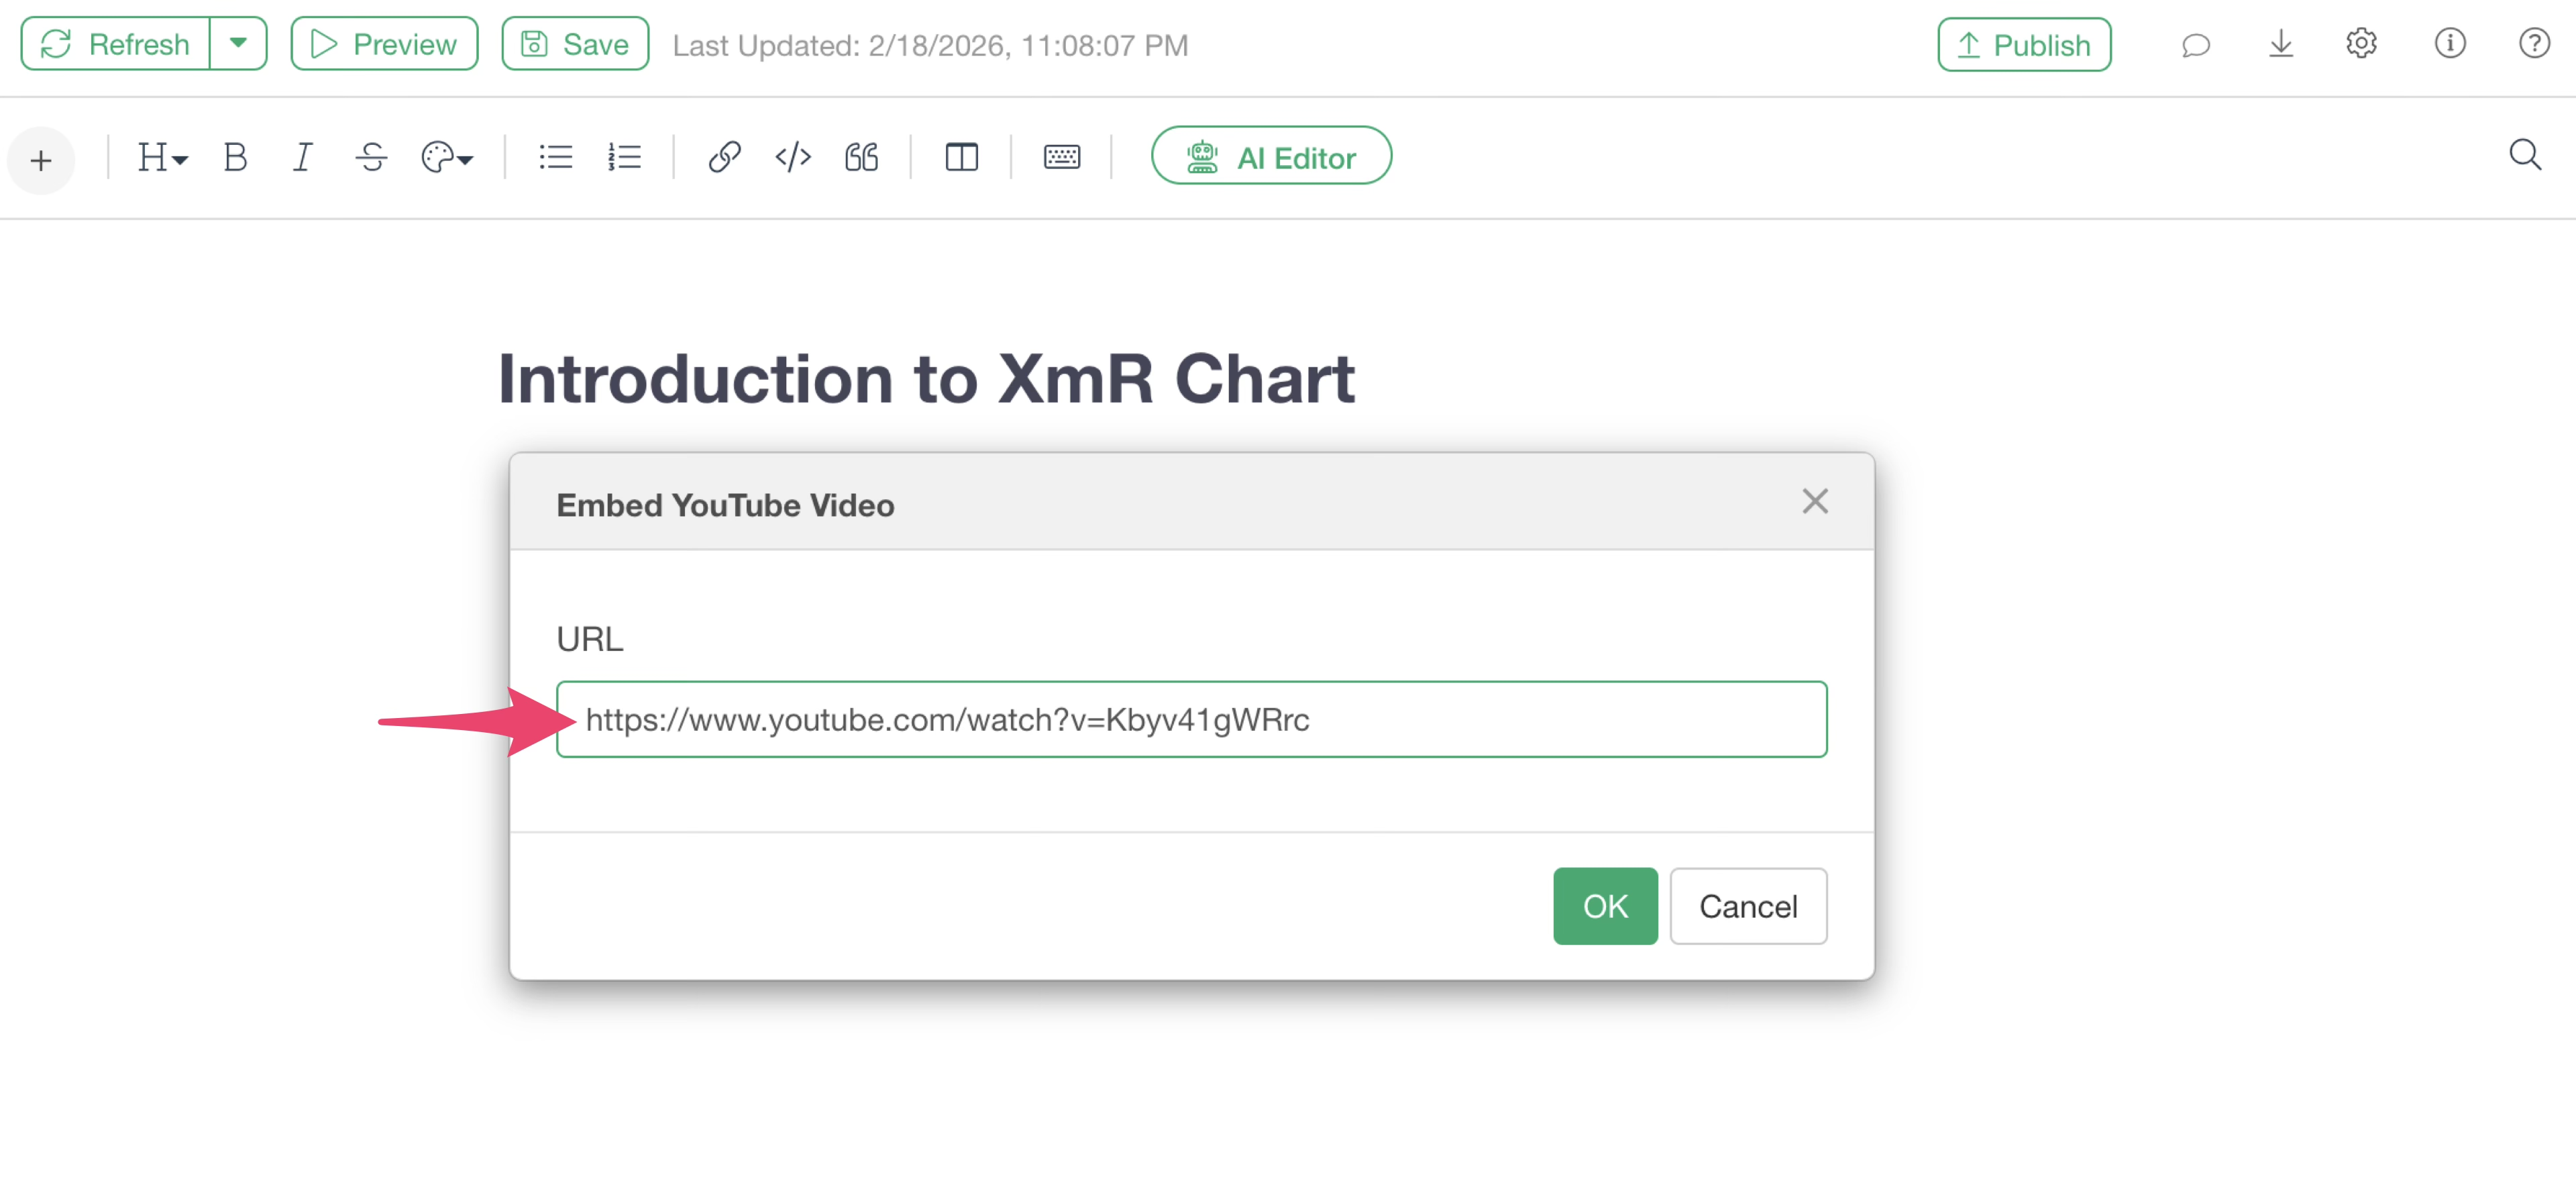Cancel the Embed YouTube Video dialog
The height and width of the screenshot is (1181, 2576).
pos(1747,905)
